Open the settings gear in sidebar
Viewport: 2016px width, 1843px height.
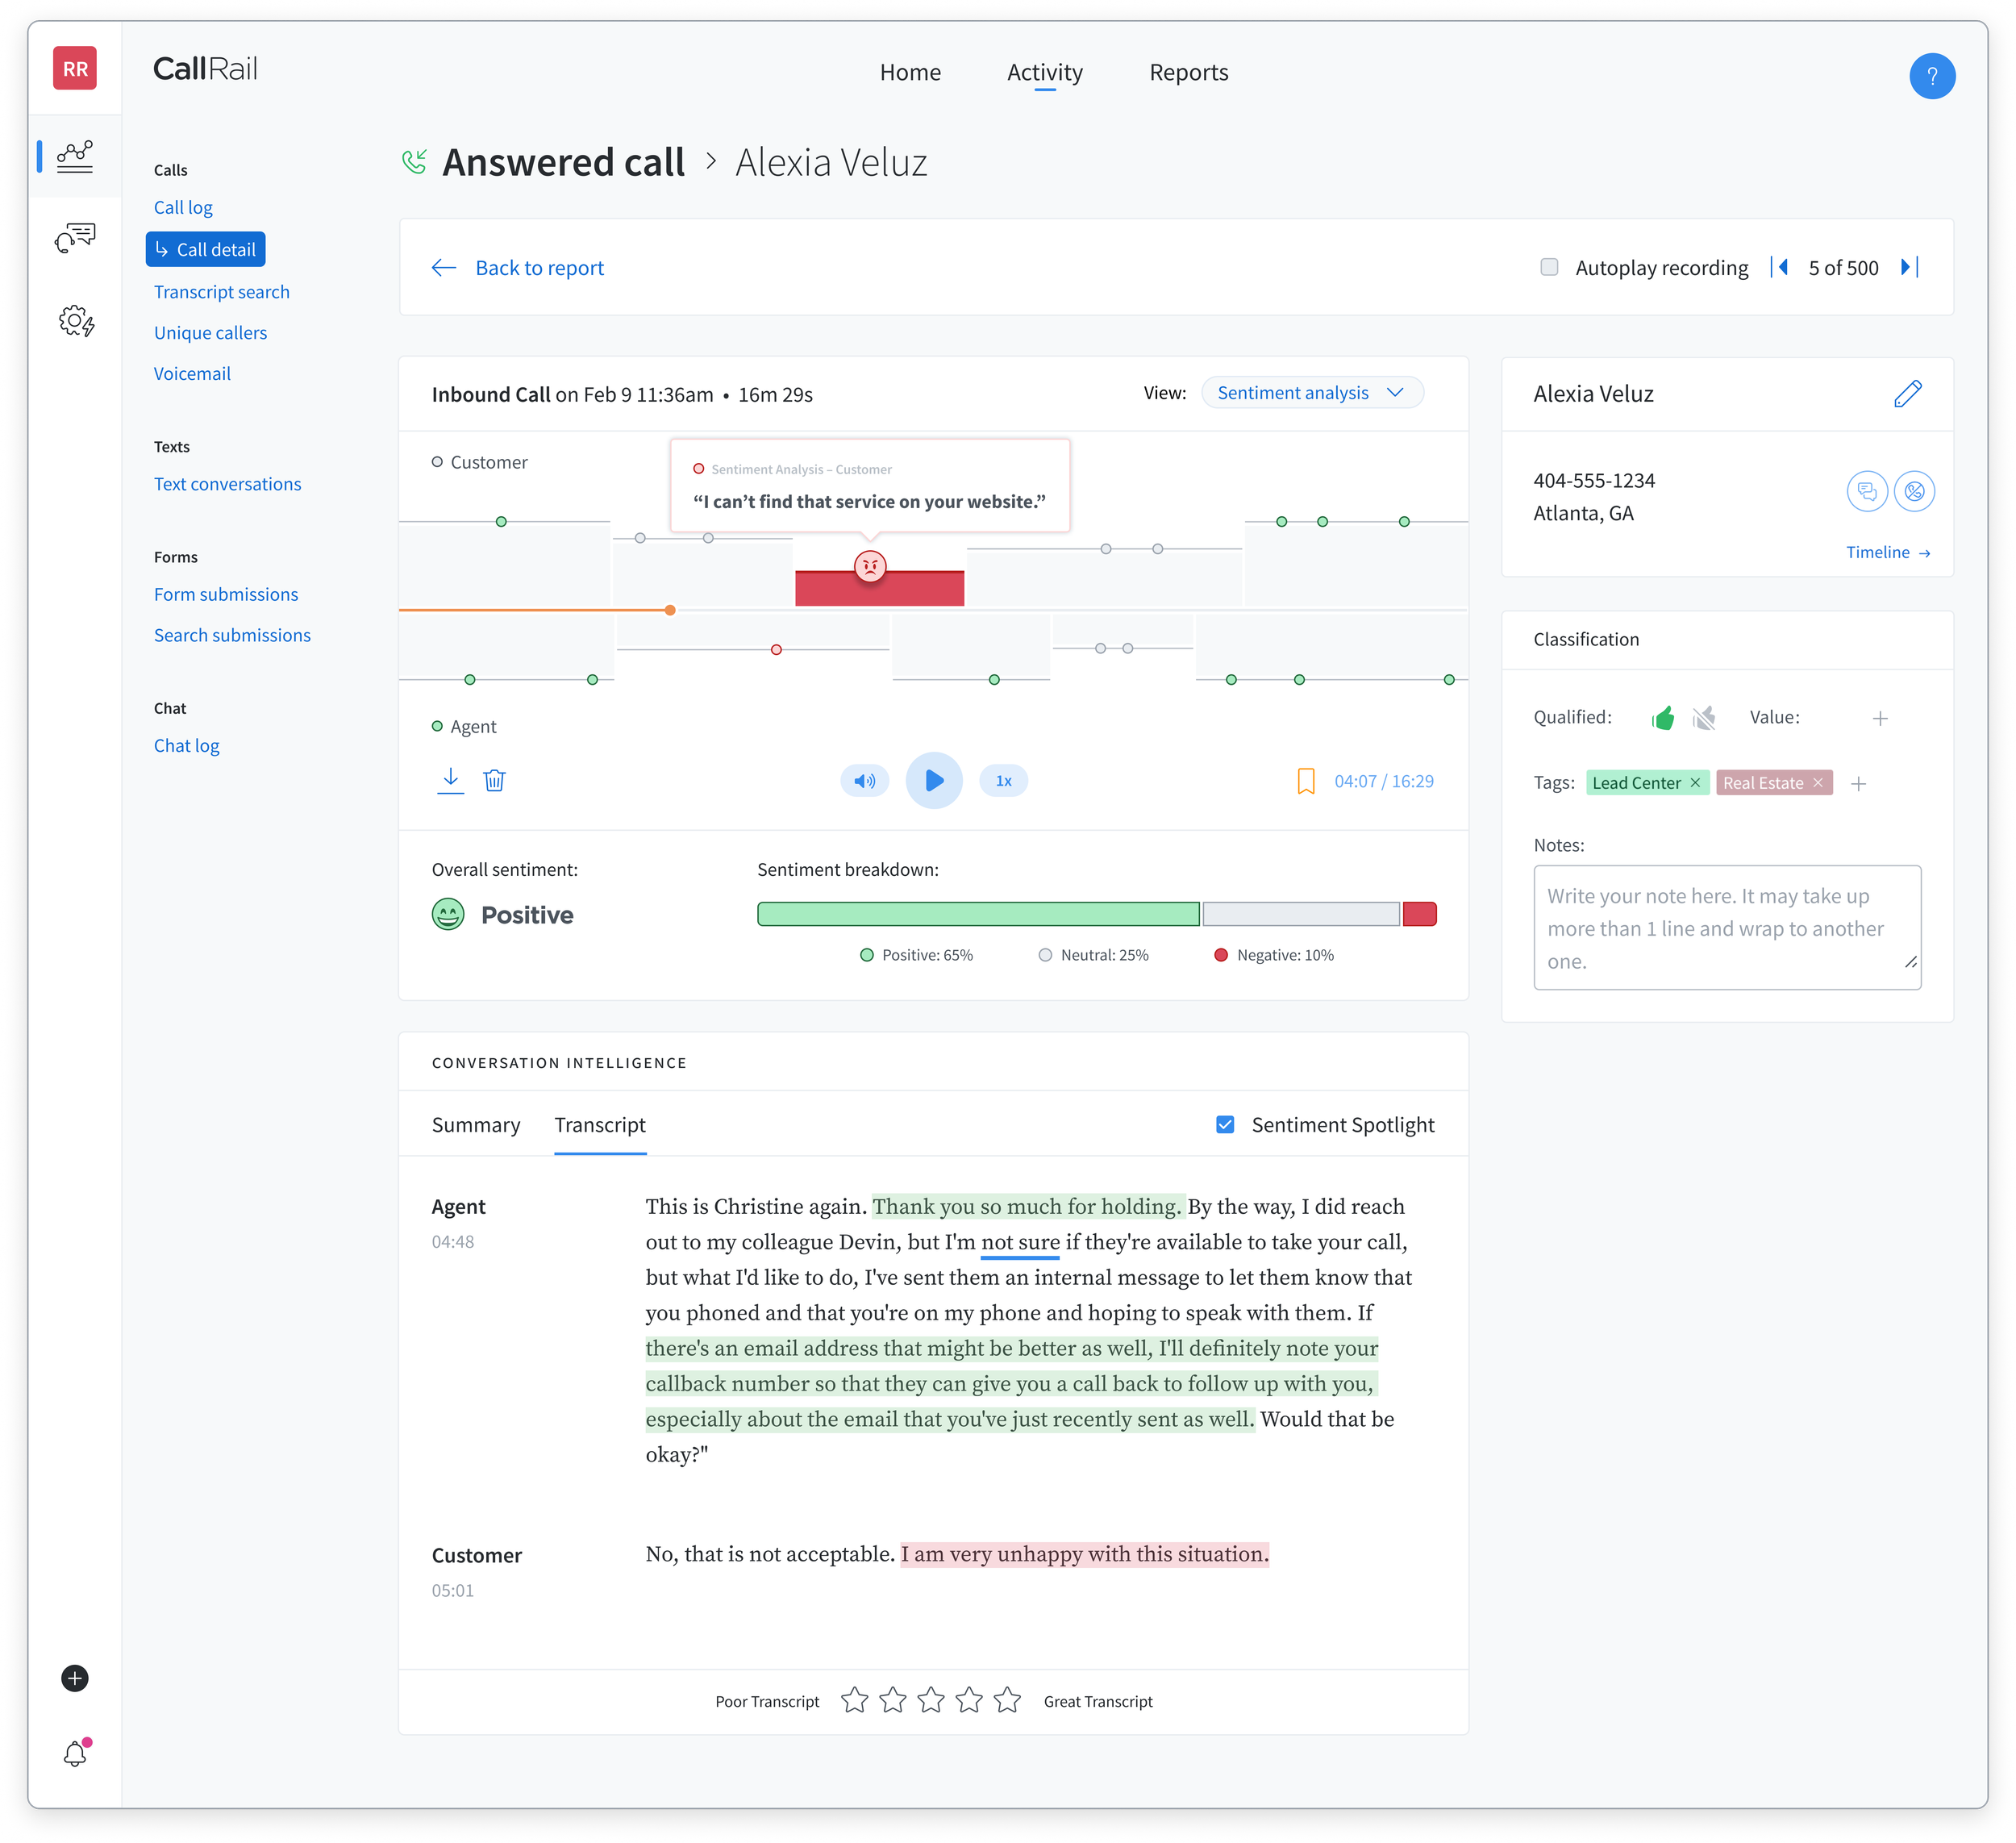(75, 321)
